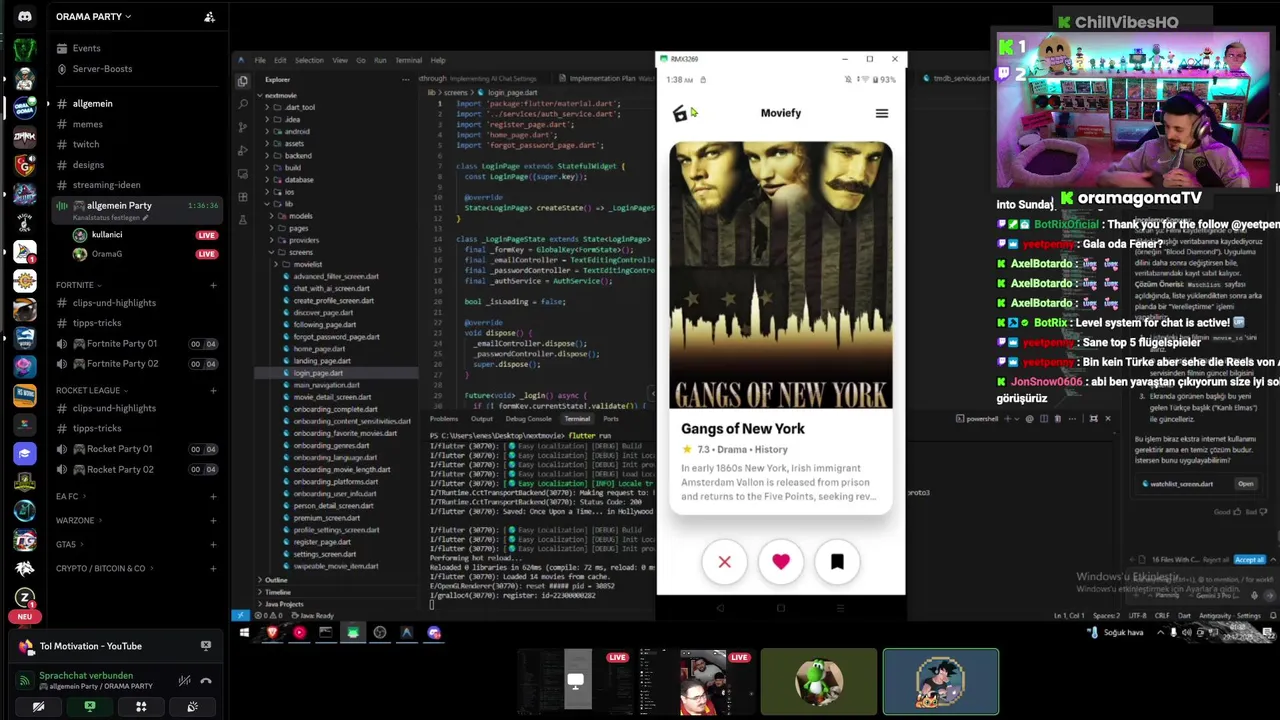Screen dimensions: 1280x720
Task: Open settings_screen.dart in Explorer
Action: point(324,554)
